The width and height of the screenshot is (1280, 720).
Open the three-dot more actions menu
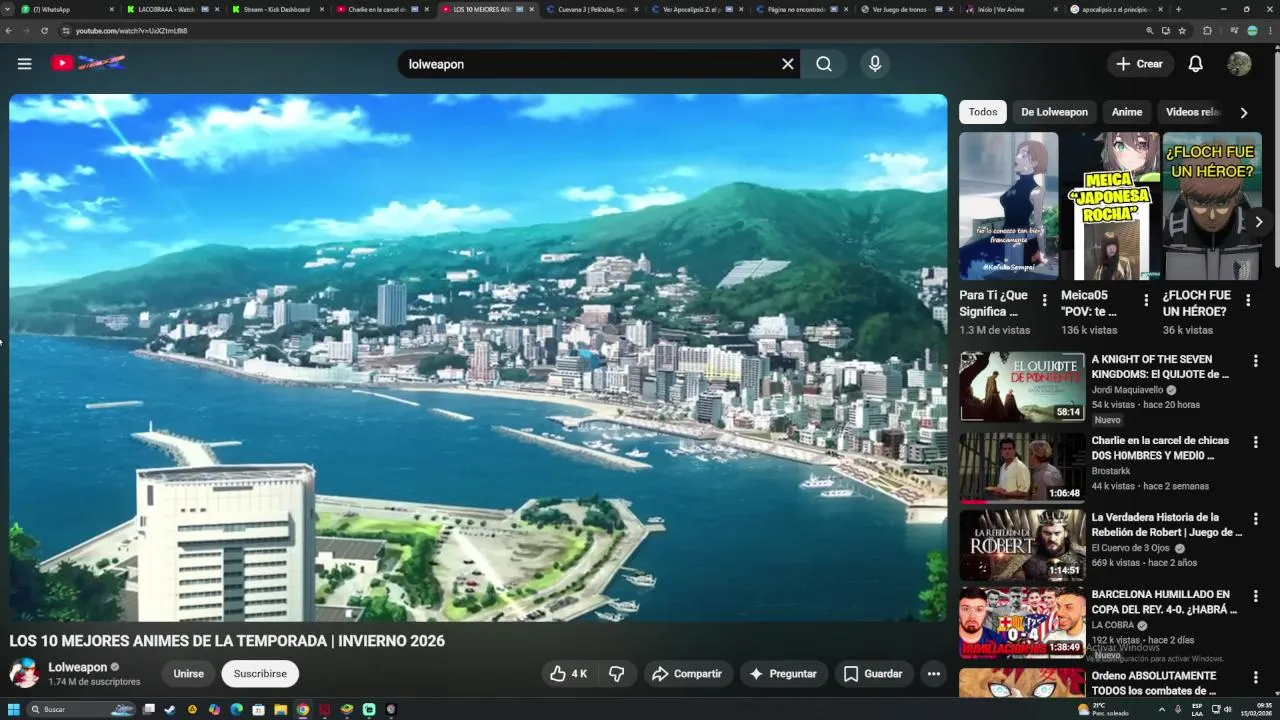(x=933, y=674)
